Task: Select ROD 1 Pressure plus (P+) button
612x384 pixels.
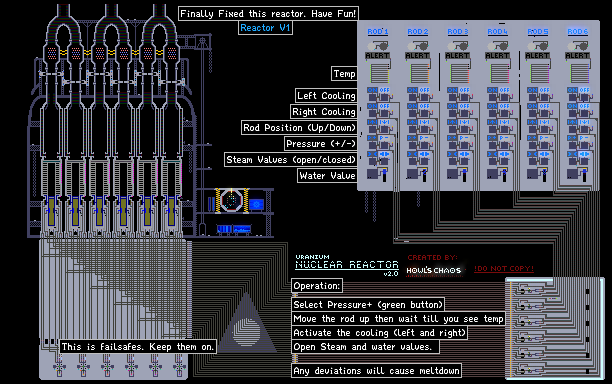Action: point(371,138)
